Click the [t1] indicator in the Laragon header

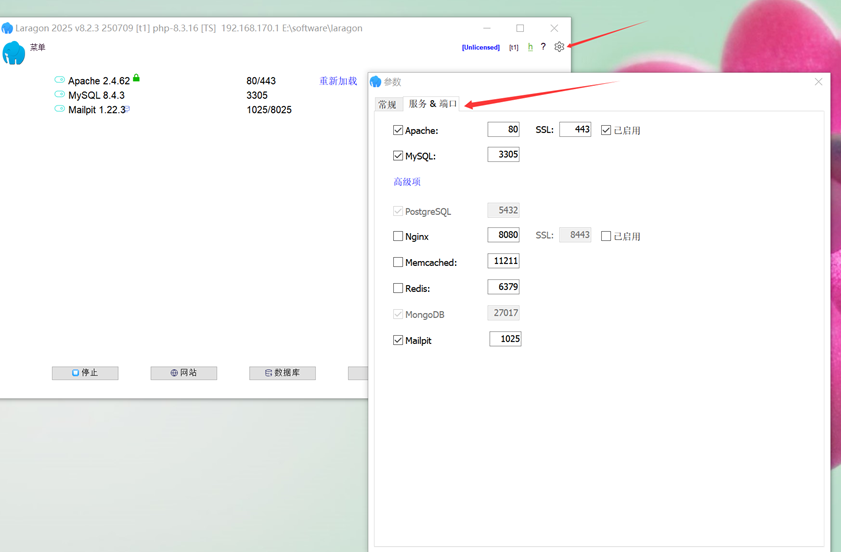click(x=514, y=47)
